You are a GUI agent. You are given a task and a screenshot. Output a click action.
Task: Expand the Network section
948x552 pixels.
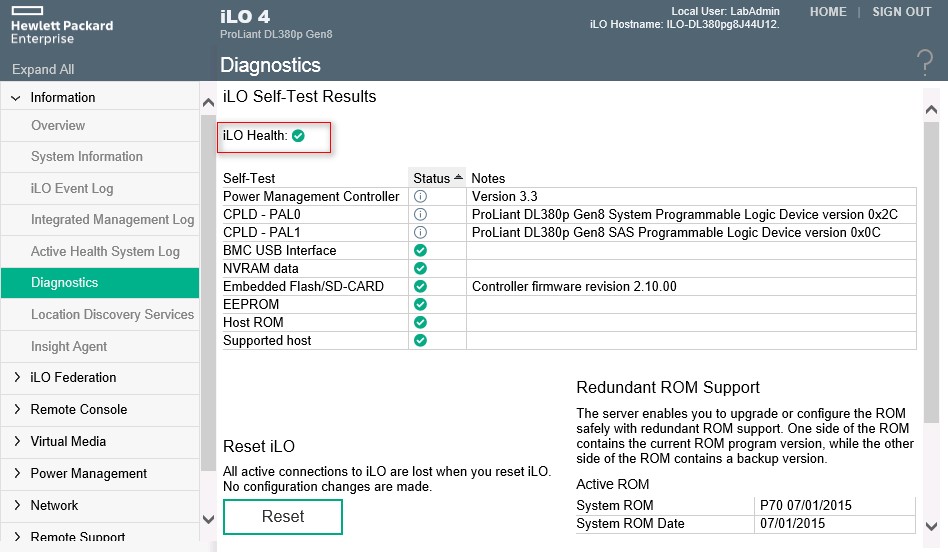[16, 505]
